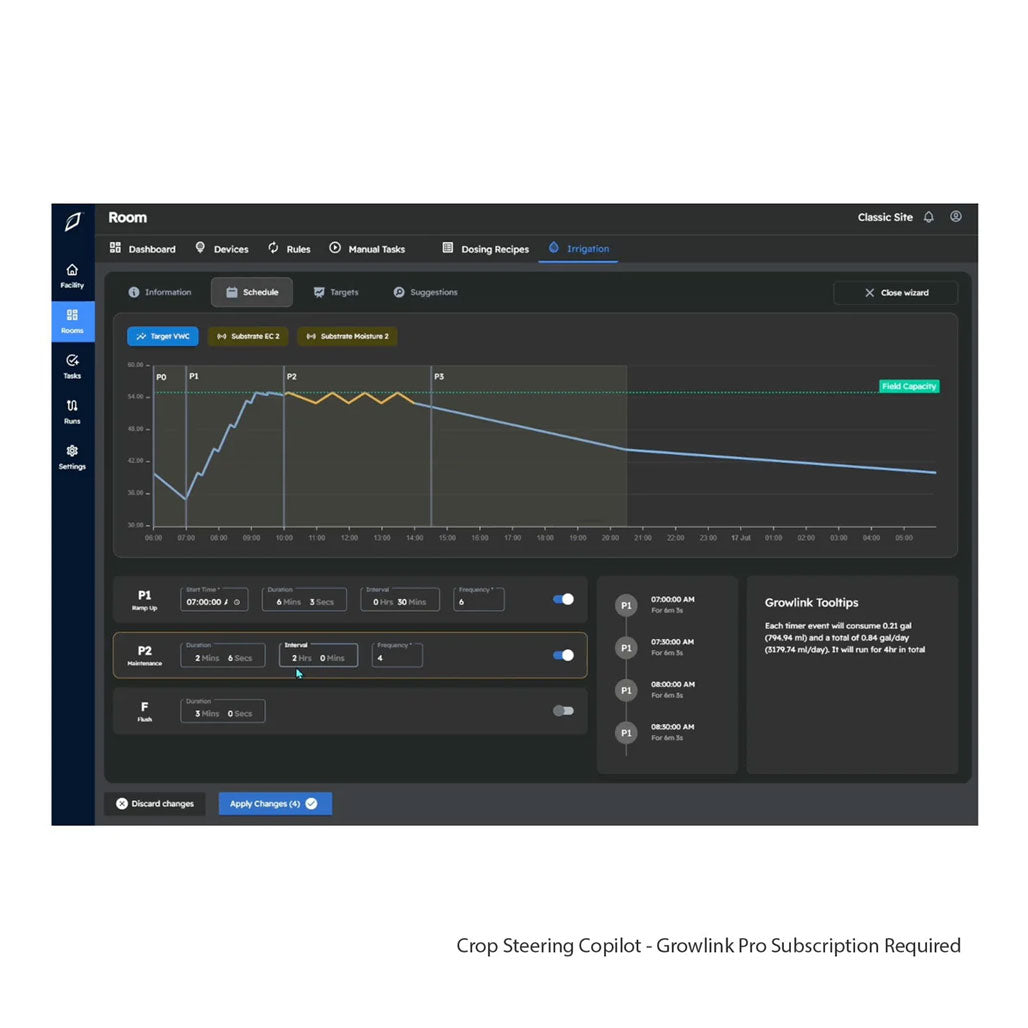Toggle the Substrate Moisture 2 series chip

tap(347, 336)
